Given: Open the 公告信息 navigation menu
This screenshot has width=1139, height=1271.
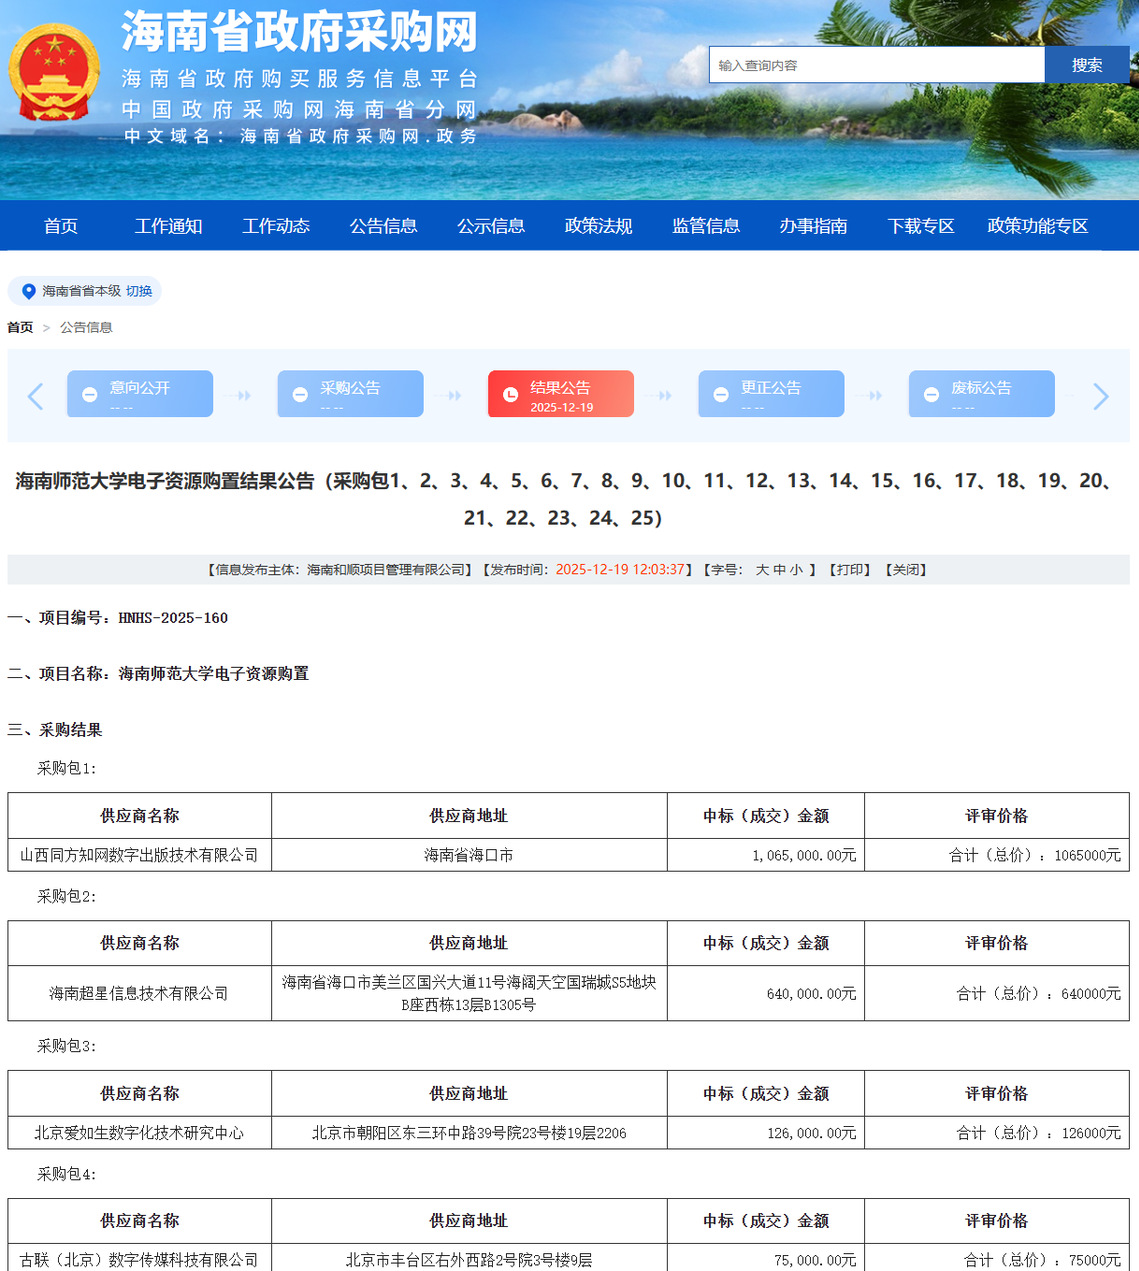Looking at the screenshot, I should [x=383, y=226].
